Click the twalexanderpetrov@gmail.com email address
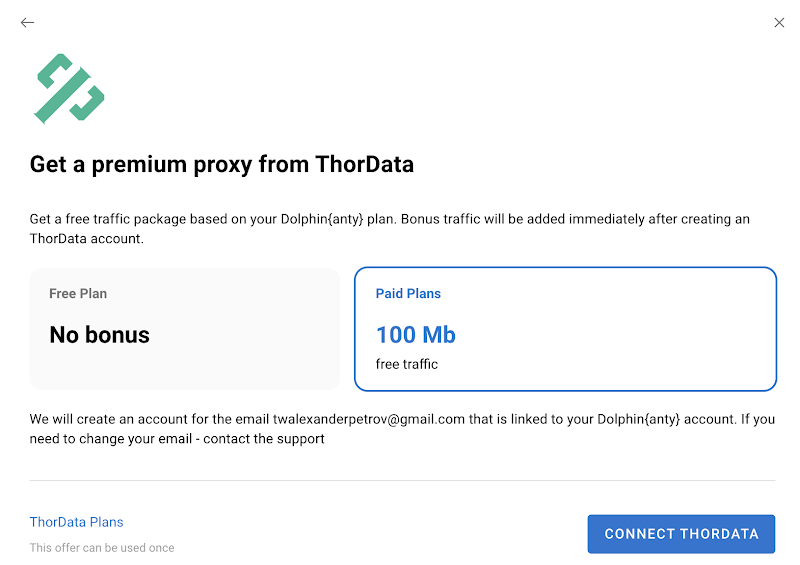The image size is (800, 565). point(369,419)
